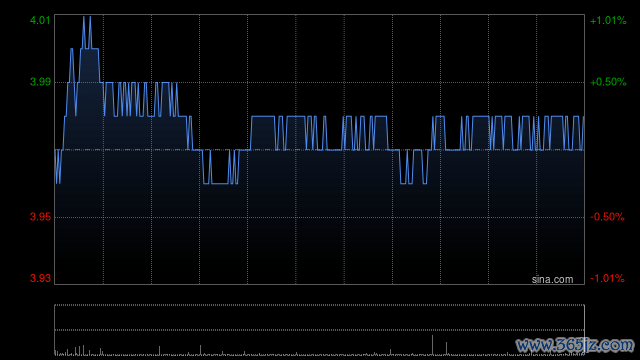
Task: Click the -1.01% percentage label
Action: tap(607, 278)
